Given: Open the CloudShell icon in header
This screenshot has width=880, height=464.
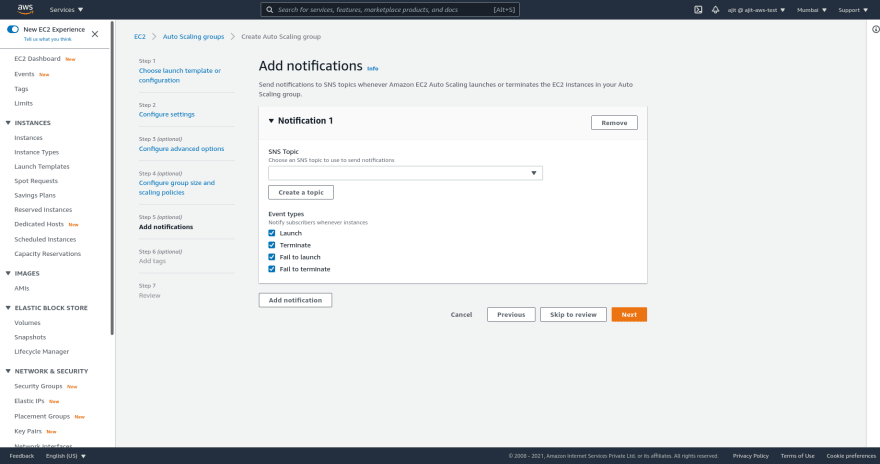Looking at the screenshot, I should [698, 10].
